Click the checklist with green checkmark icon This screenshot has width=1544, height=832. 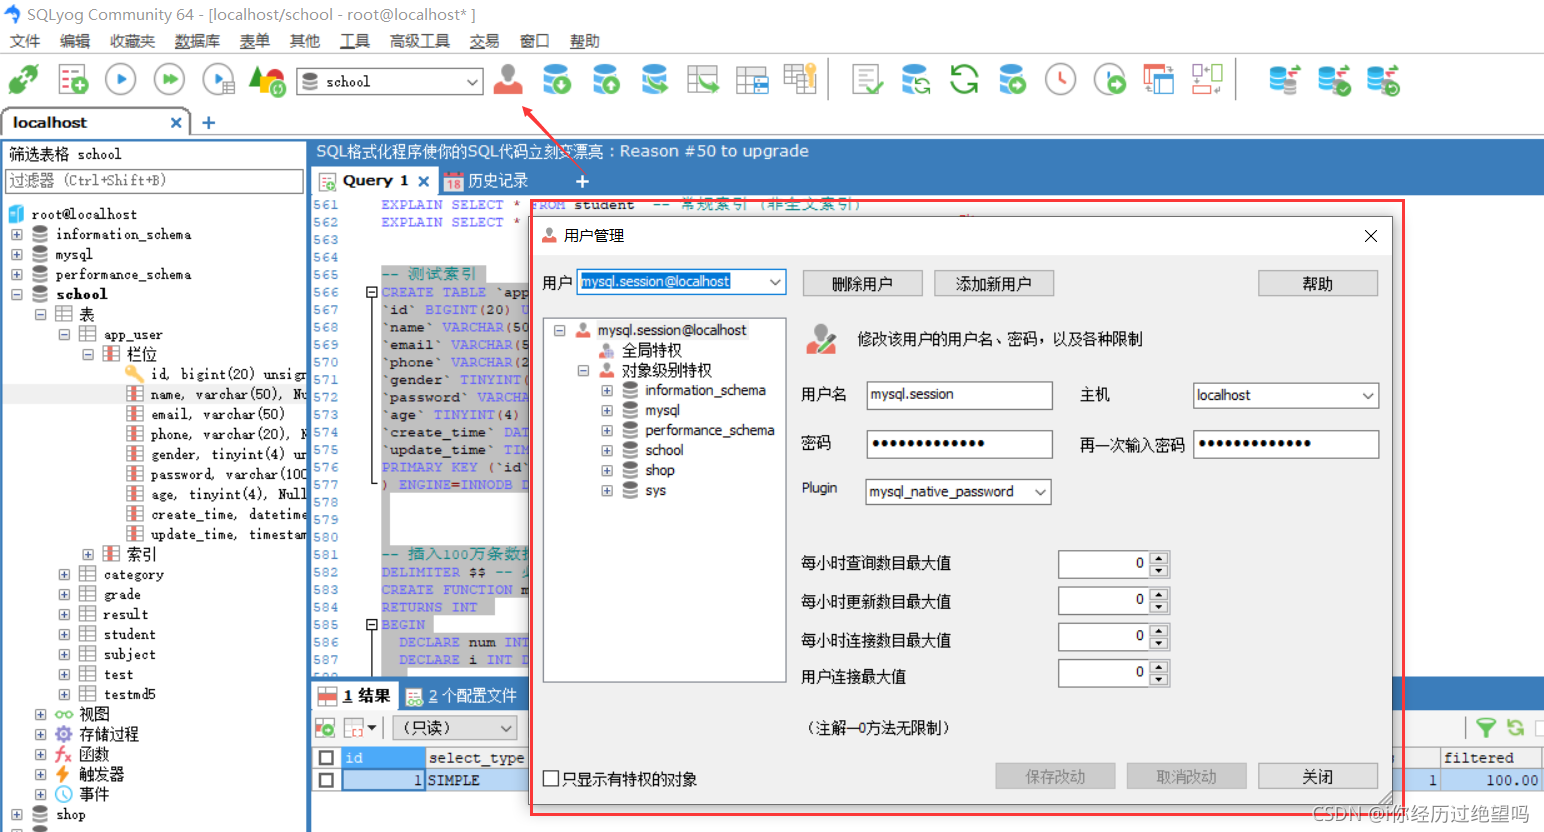coord(867,79)
